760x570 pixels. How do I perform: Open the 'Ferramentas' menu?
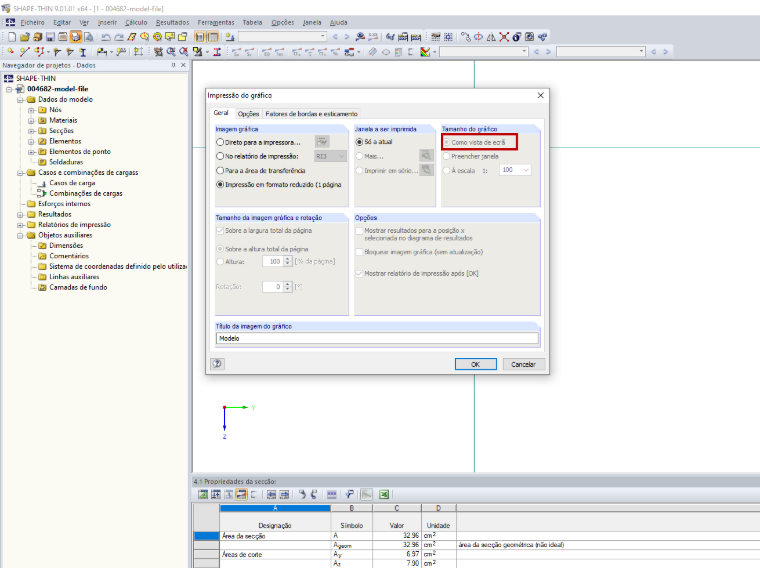pyautogui.click(x=216, y=22)
